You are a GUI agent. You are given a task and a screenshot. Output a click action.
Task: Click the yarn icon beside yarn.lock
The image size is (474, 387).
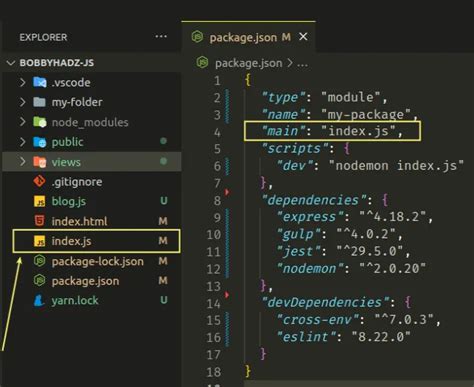coord(39,300)
